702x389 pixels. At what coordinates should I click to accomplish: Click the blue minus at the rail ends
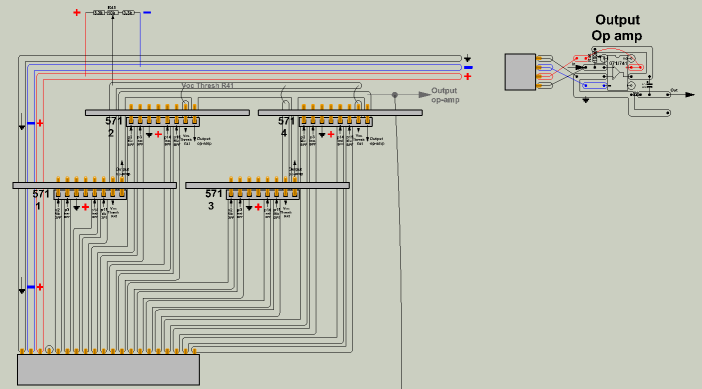tap(468, 68)
